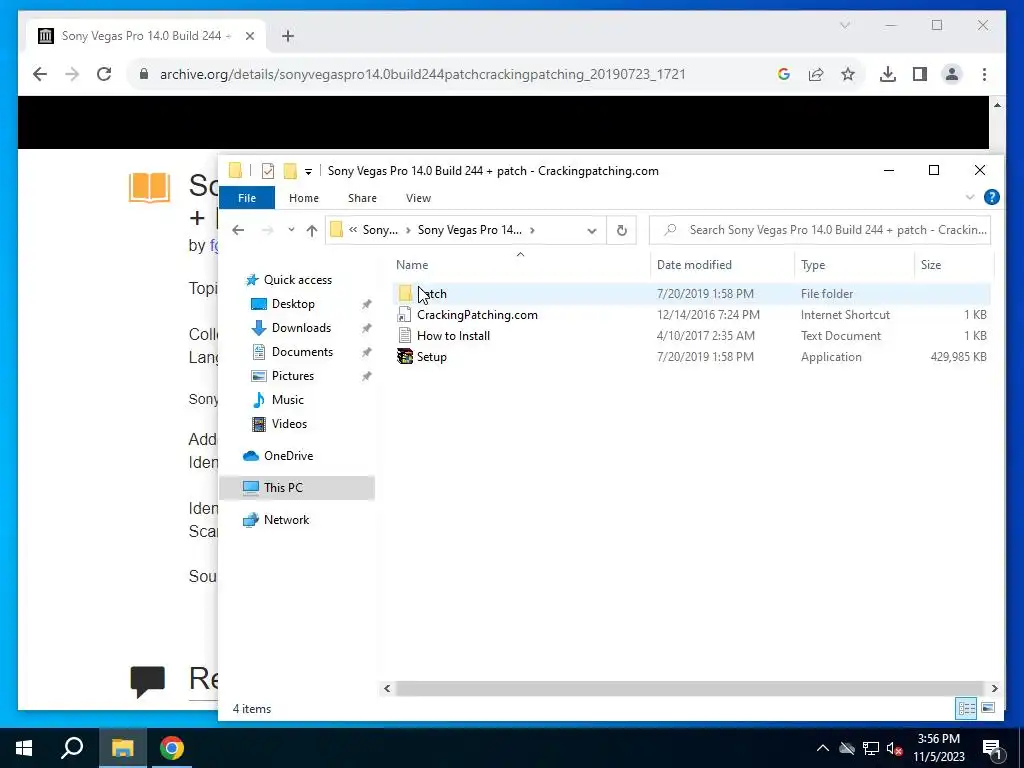This screenshot has width=1024, height=768.
Task: Switch to details view layout
Action: tap(967, 708)
